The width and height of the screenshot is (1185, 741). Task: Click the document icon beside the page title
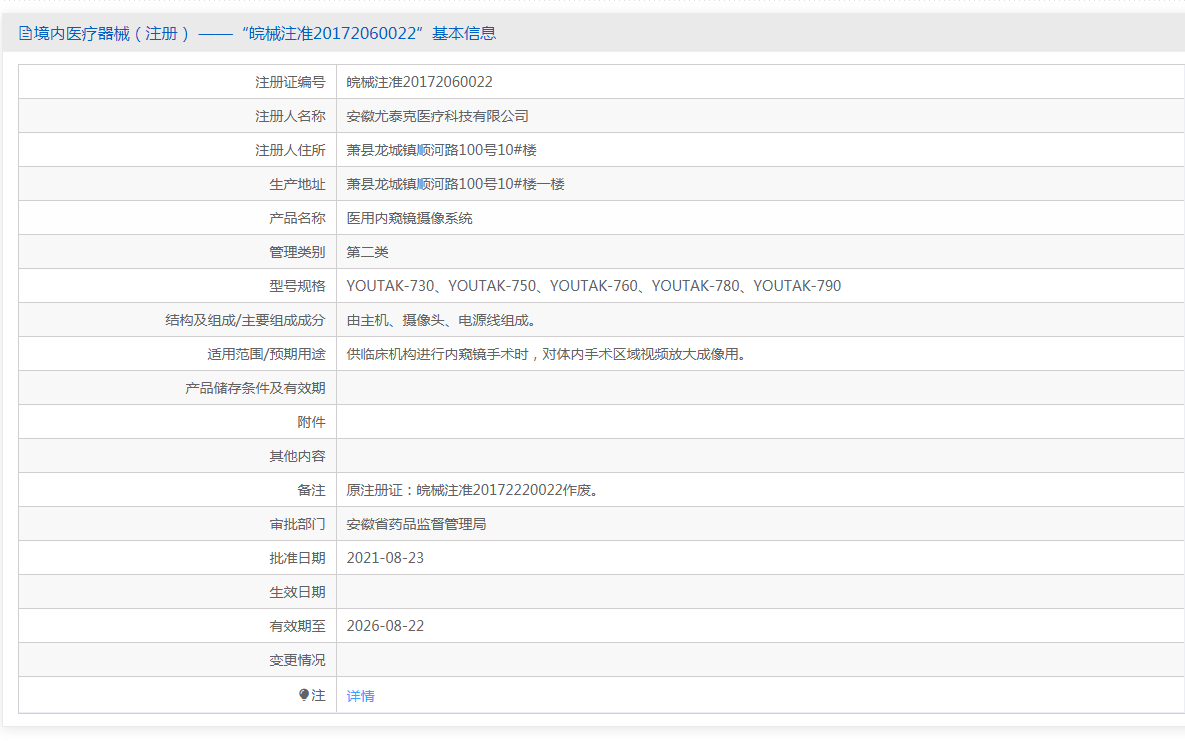coord(25,33)
